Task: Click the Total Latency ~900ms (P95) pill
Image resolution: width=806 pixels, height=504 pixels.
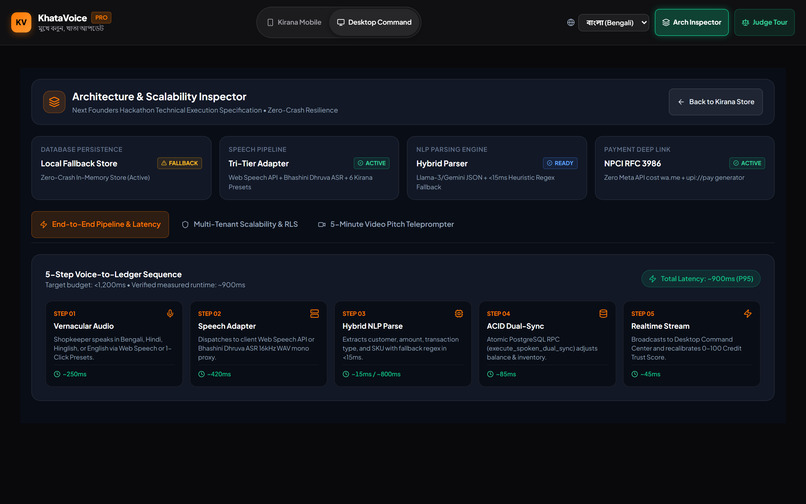Action: [x=701, y=279]
